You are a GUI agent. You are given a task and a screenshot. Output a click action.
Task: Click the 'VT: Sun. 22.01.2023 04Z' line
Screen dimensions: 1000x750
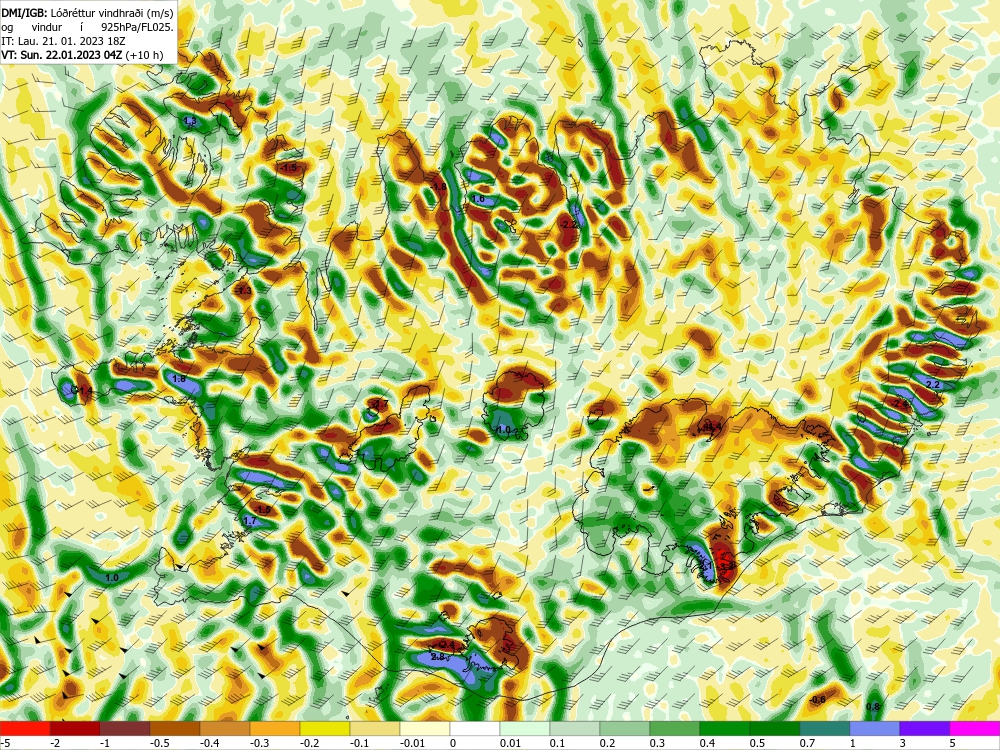(x=62, y=55)
